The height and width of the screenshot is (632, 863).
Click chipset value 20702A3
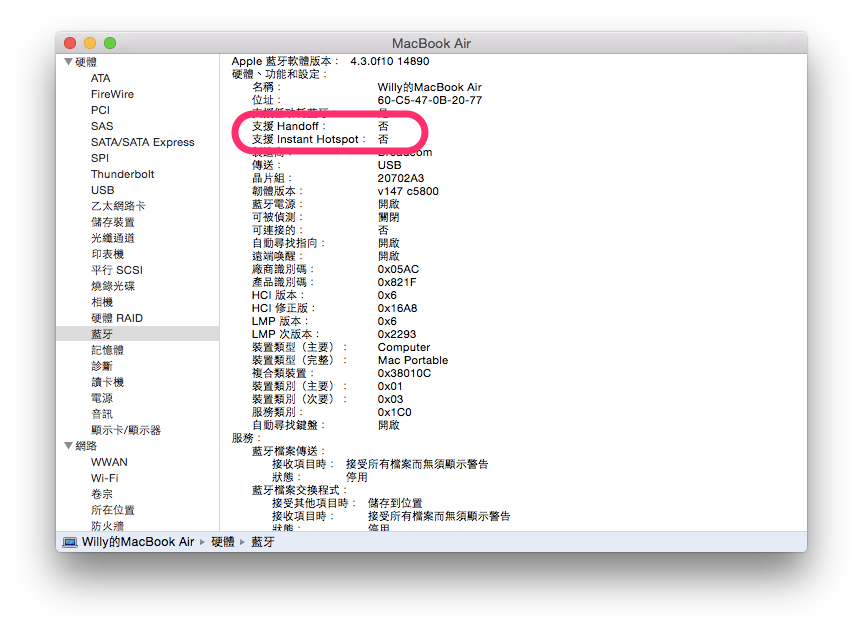[x=401, y=178]
